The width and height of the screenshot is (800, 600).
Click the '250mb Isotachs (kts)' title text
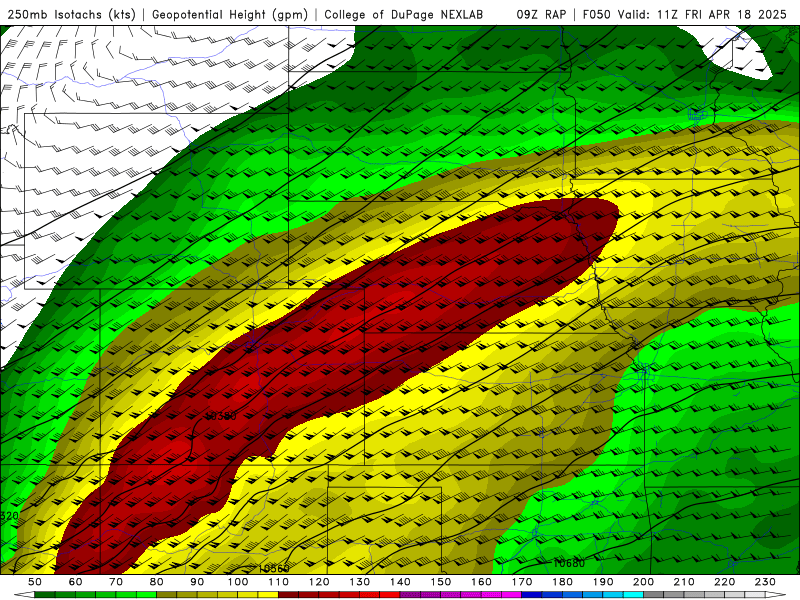click(x=71, y=14)
